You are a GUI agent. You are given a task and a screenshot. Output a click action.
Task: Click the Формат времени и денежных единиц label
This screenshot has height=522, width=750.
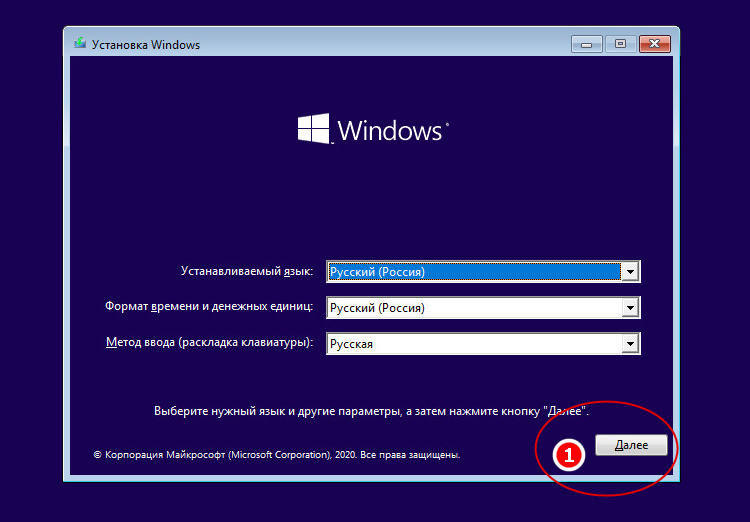[209, 306]
